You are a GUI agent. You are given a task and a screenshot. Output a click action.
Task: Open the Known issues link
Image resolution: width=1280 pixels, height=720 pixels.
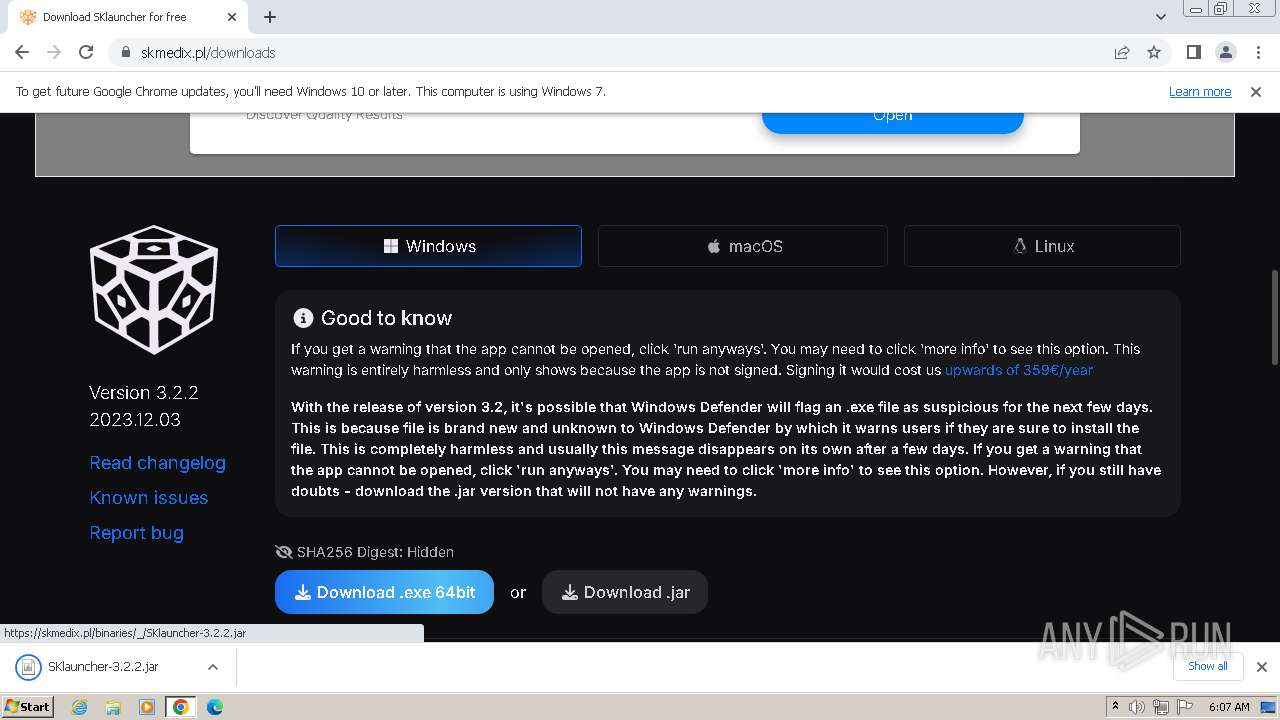coord(149,498)
